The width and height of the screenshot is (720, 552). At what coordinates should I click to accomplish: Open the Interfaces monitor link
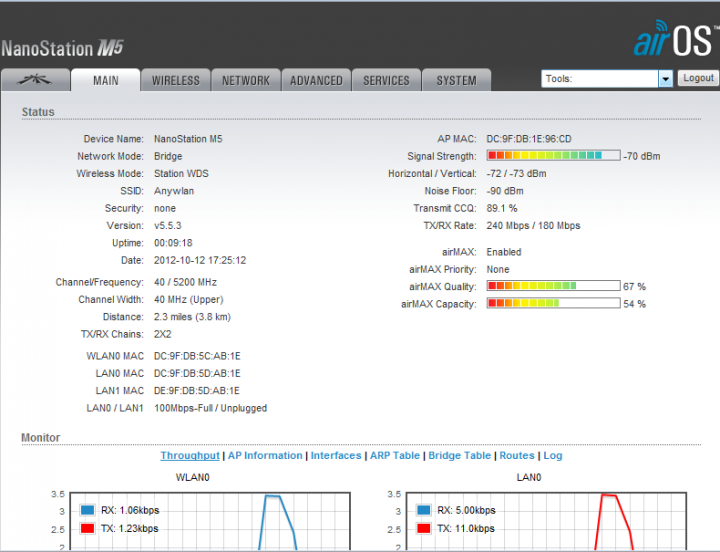pos(336,456)
